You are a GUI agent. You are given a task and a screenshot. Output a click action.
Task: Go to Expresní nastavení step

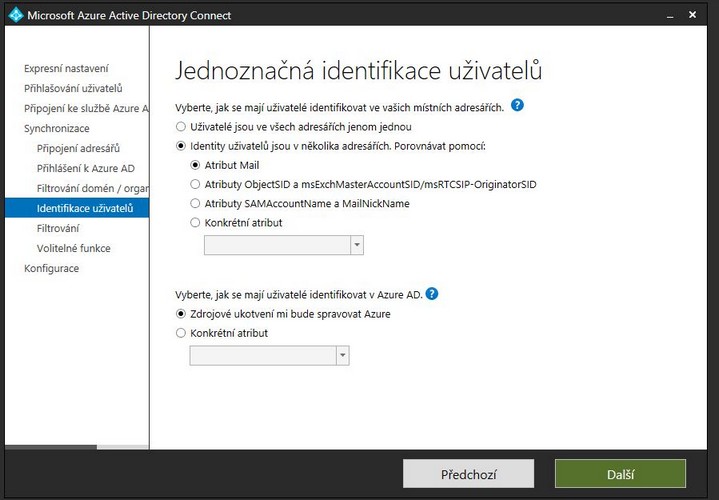pos(66,68)
